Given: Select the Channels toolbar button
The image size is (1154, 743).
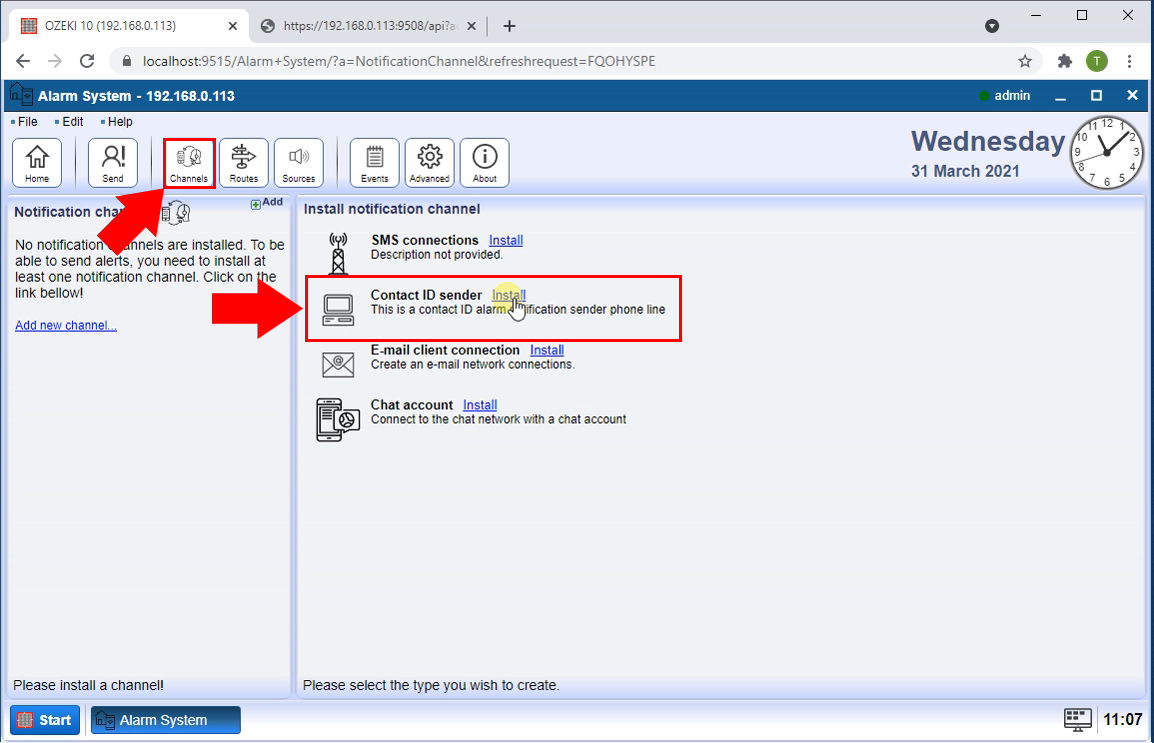Looking at the screenshot, I should pyautogui.click(x=189, y=163).
